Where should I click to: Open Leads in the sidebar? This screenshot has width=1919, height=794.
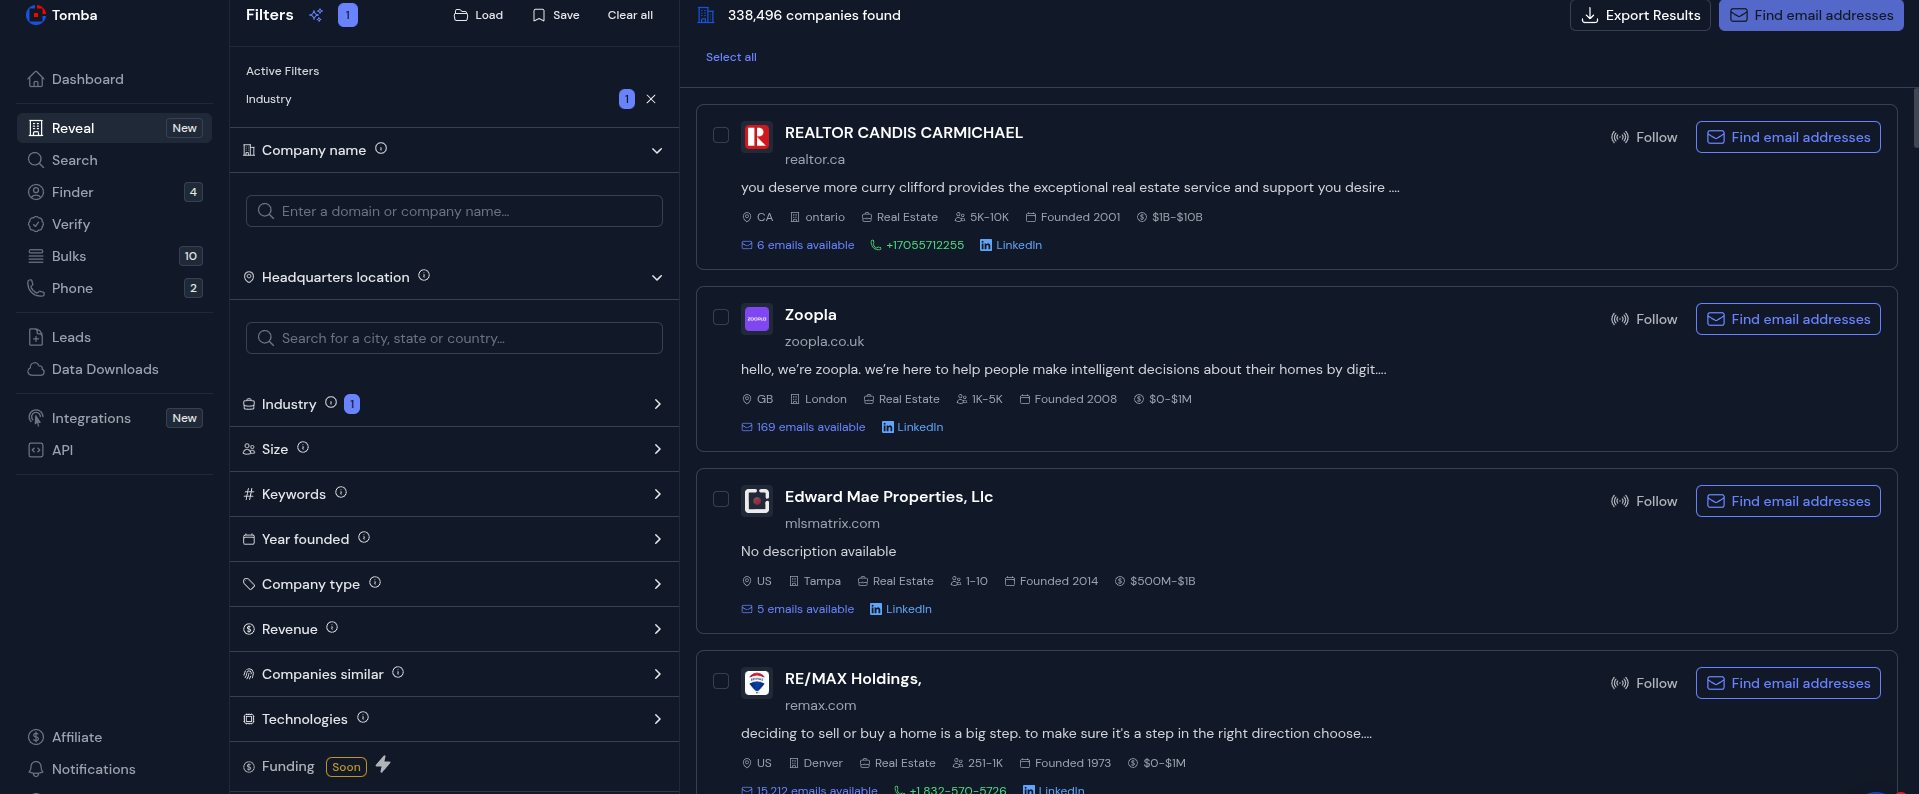click(71, 337)
